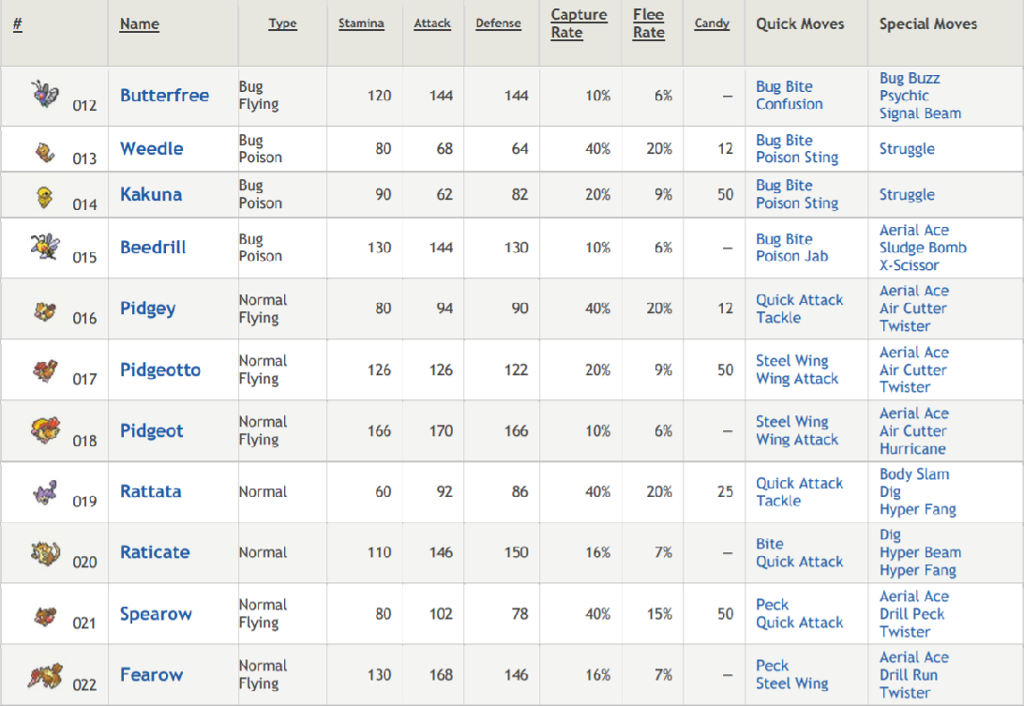1024x706 pixels.
Task: Open Struggle move in Kakuna row
Action: click(x=906, y=195)
